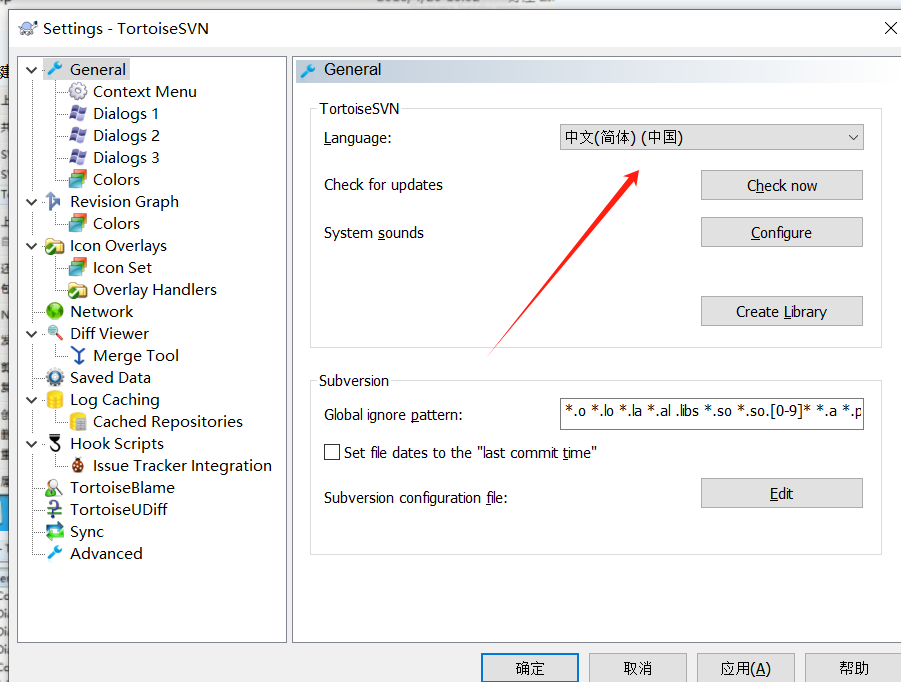The image size is (901, 682).
Task: Open the Language dropdown
Action: click(711, 137)
